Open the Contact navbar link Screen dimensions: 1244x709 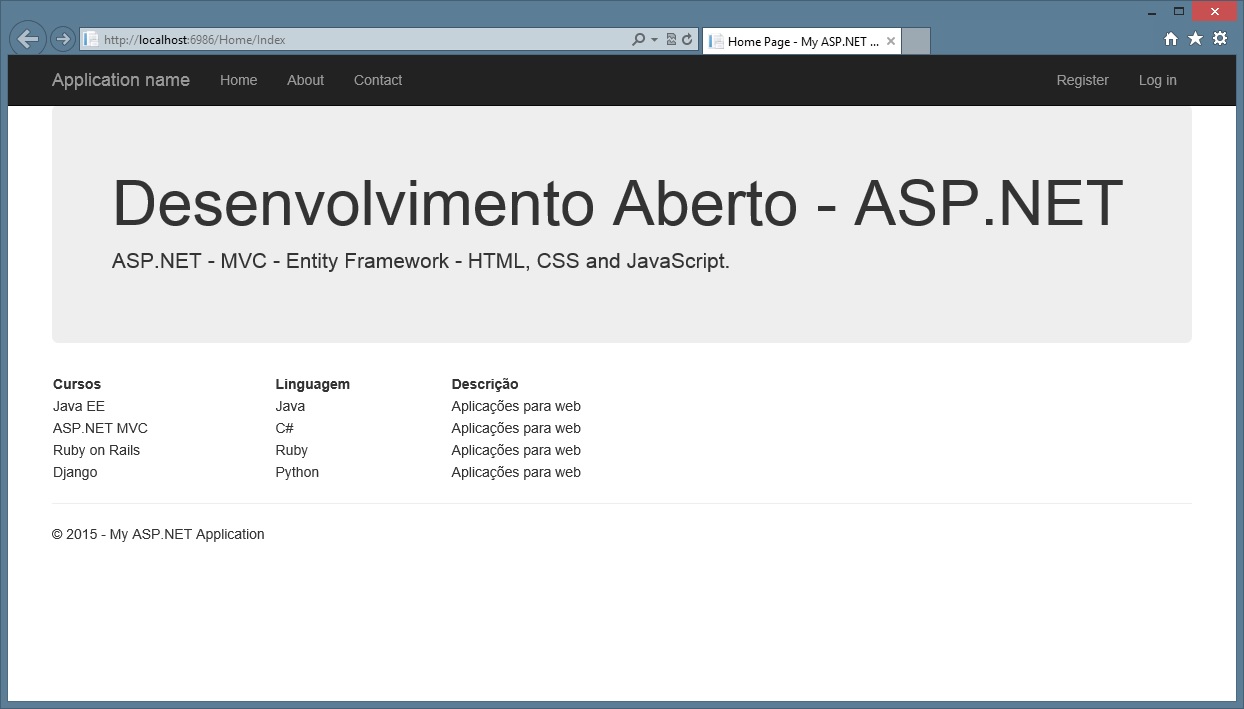(378, 80)
